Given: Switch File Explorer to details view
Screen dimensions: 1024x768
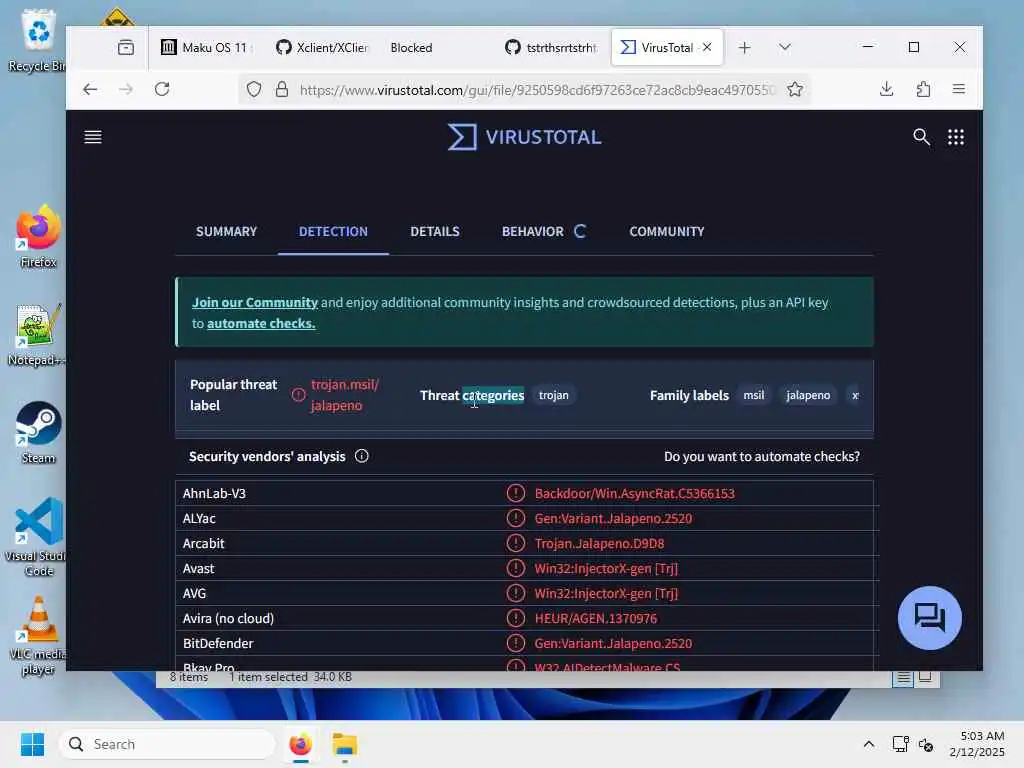Looking at the screenshot, I should [x=903, y=678].
